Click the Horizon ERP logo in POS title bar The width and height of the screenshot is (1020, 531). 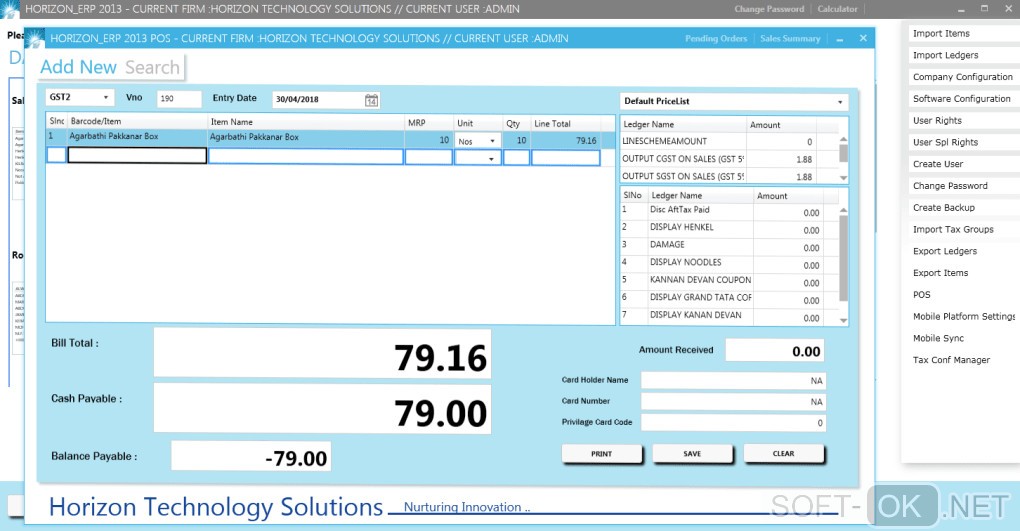[x=34, y=38]
